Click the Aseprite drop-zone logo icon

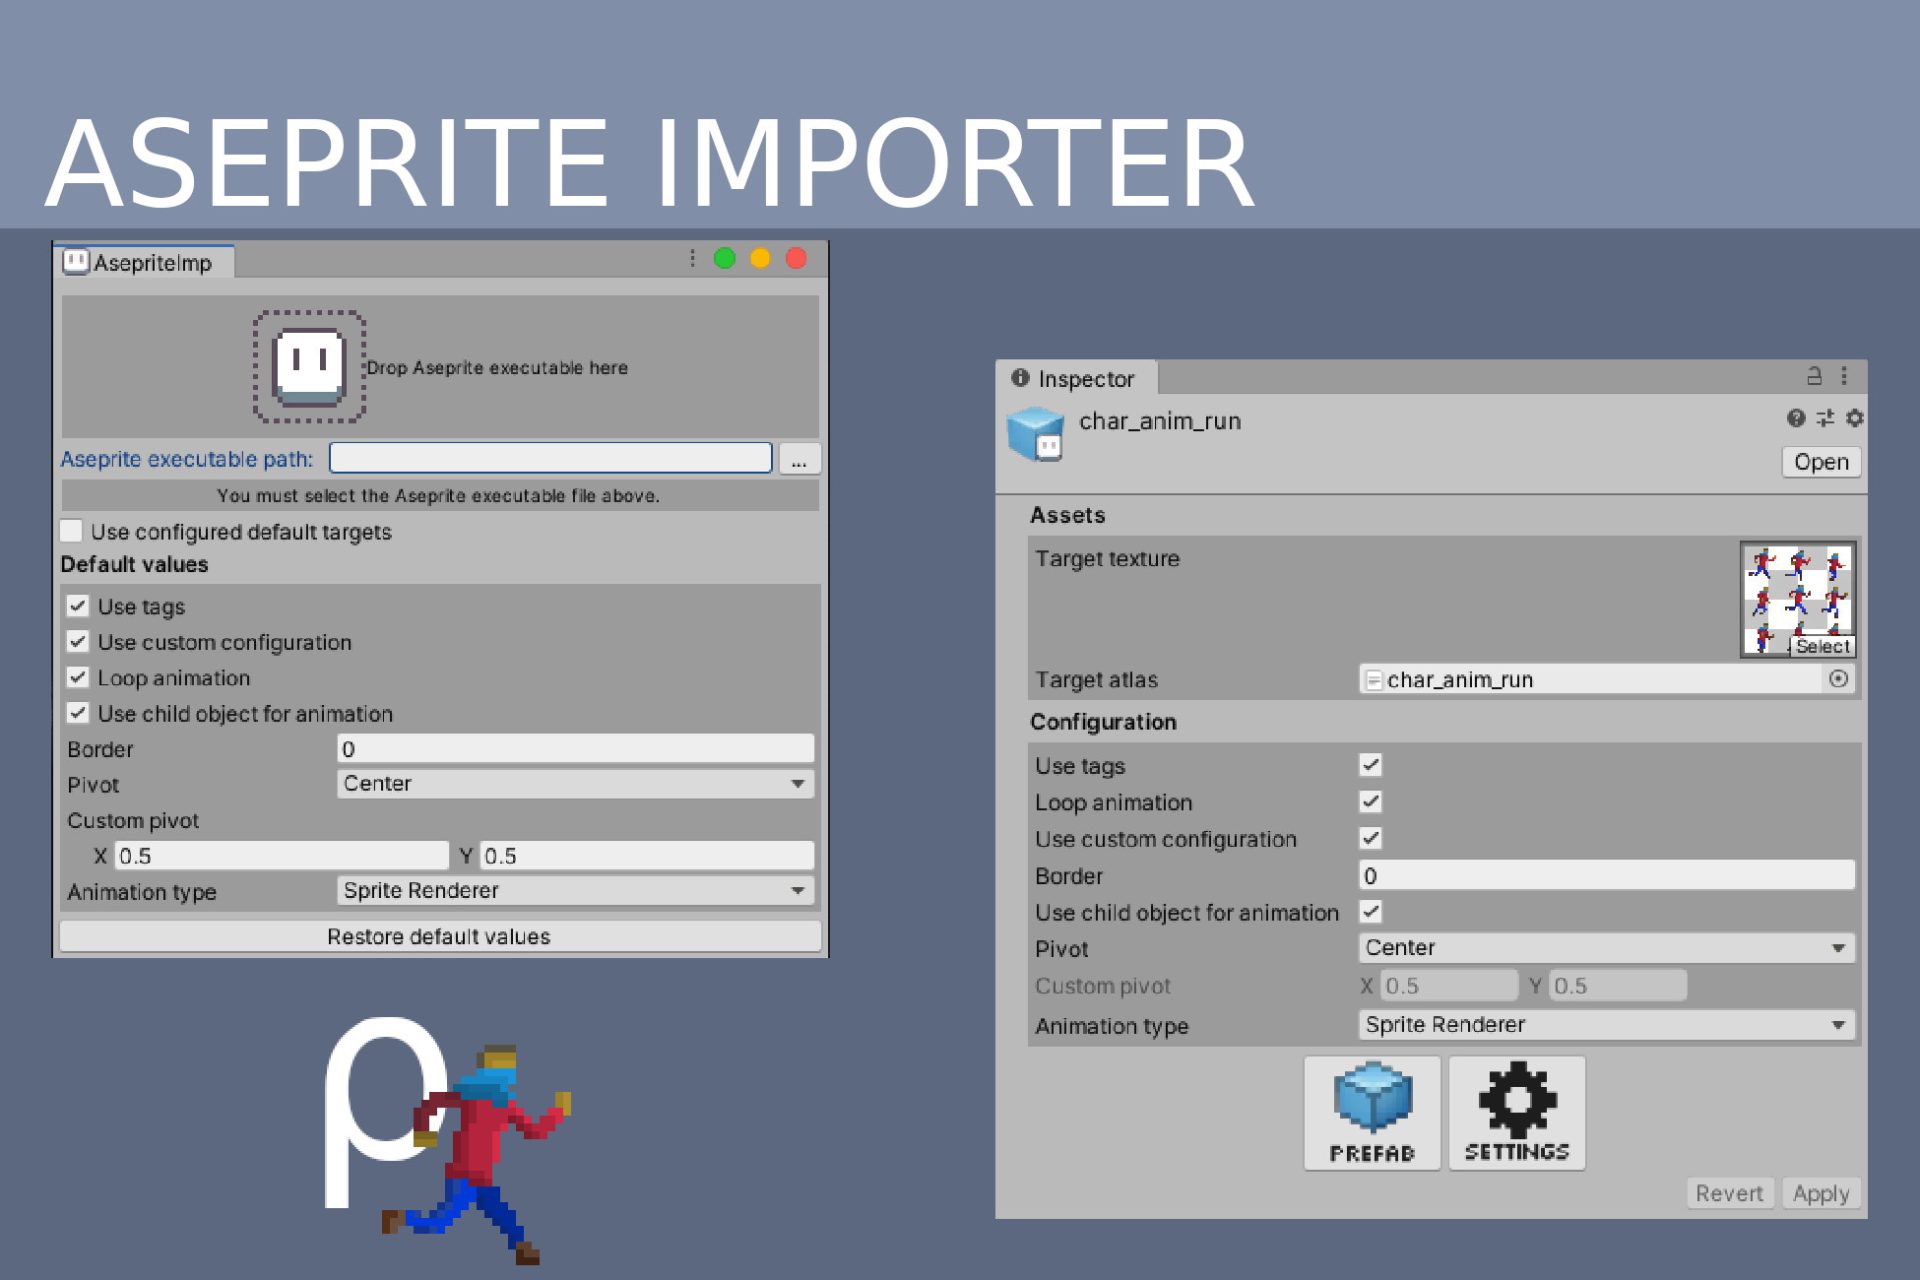[309, 366]
